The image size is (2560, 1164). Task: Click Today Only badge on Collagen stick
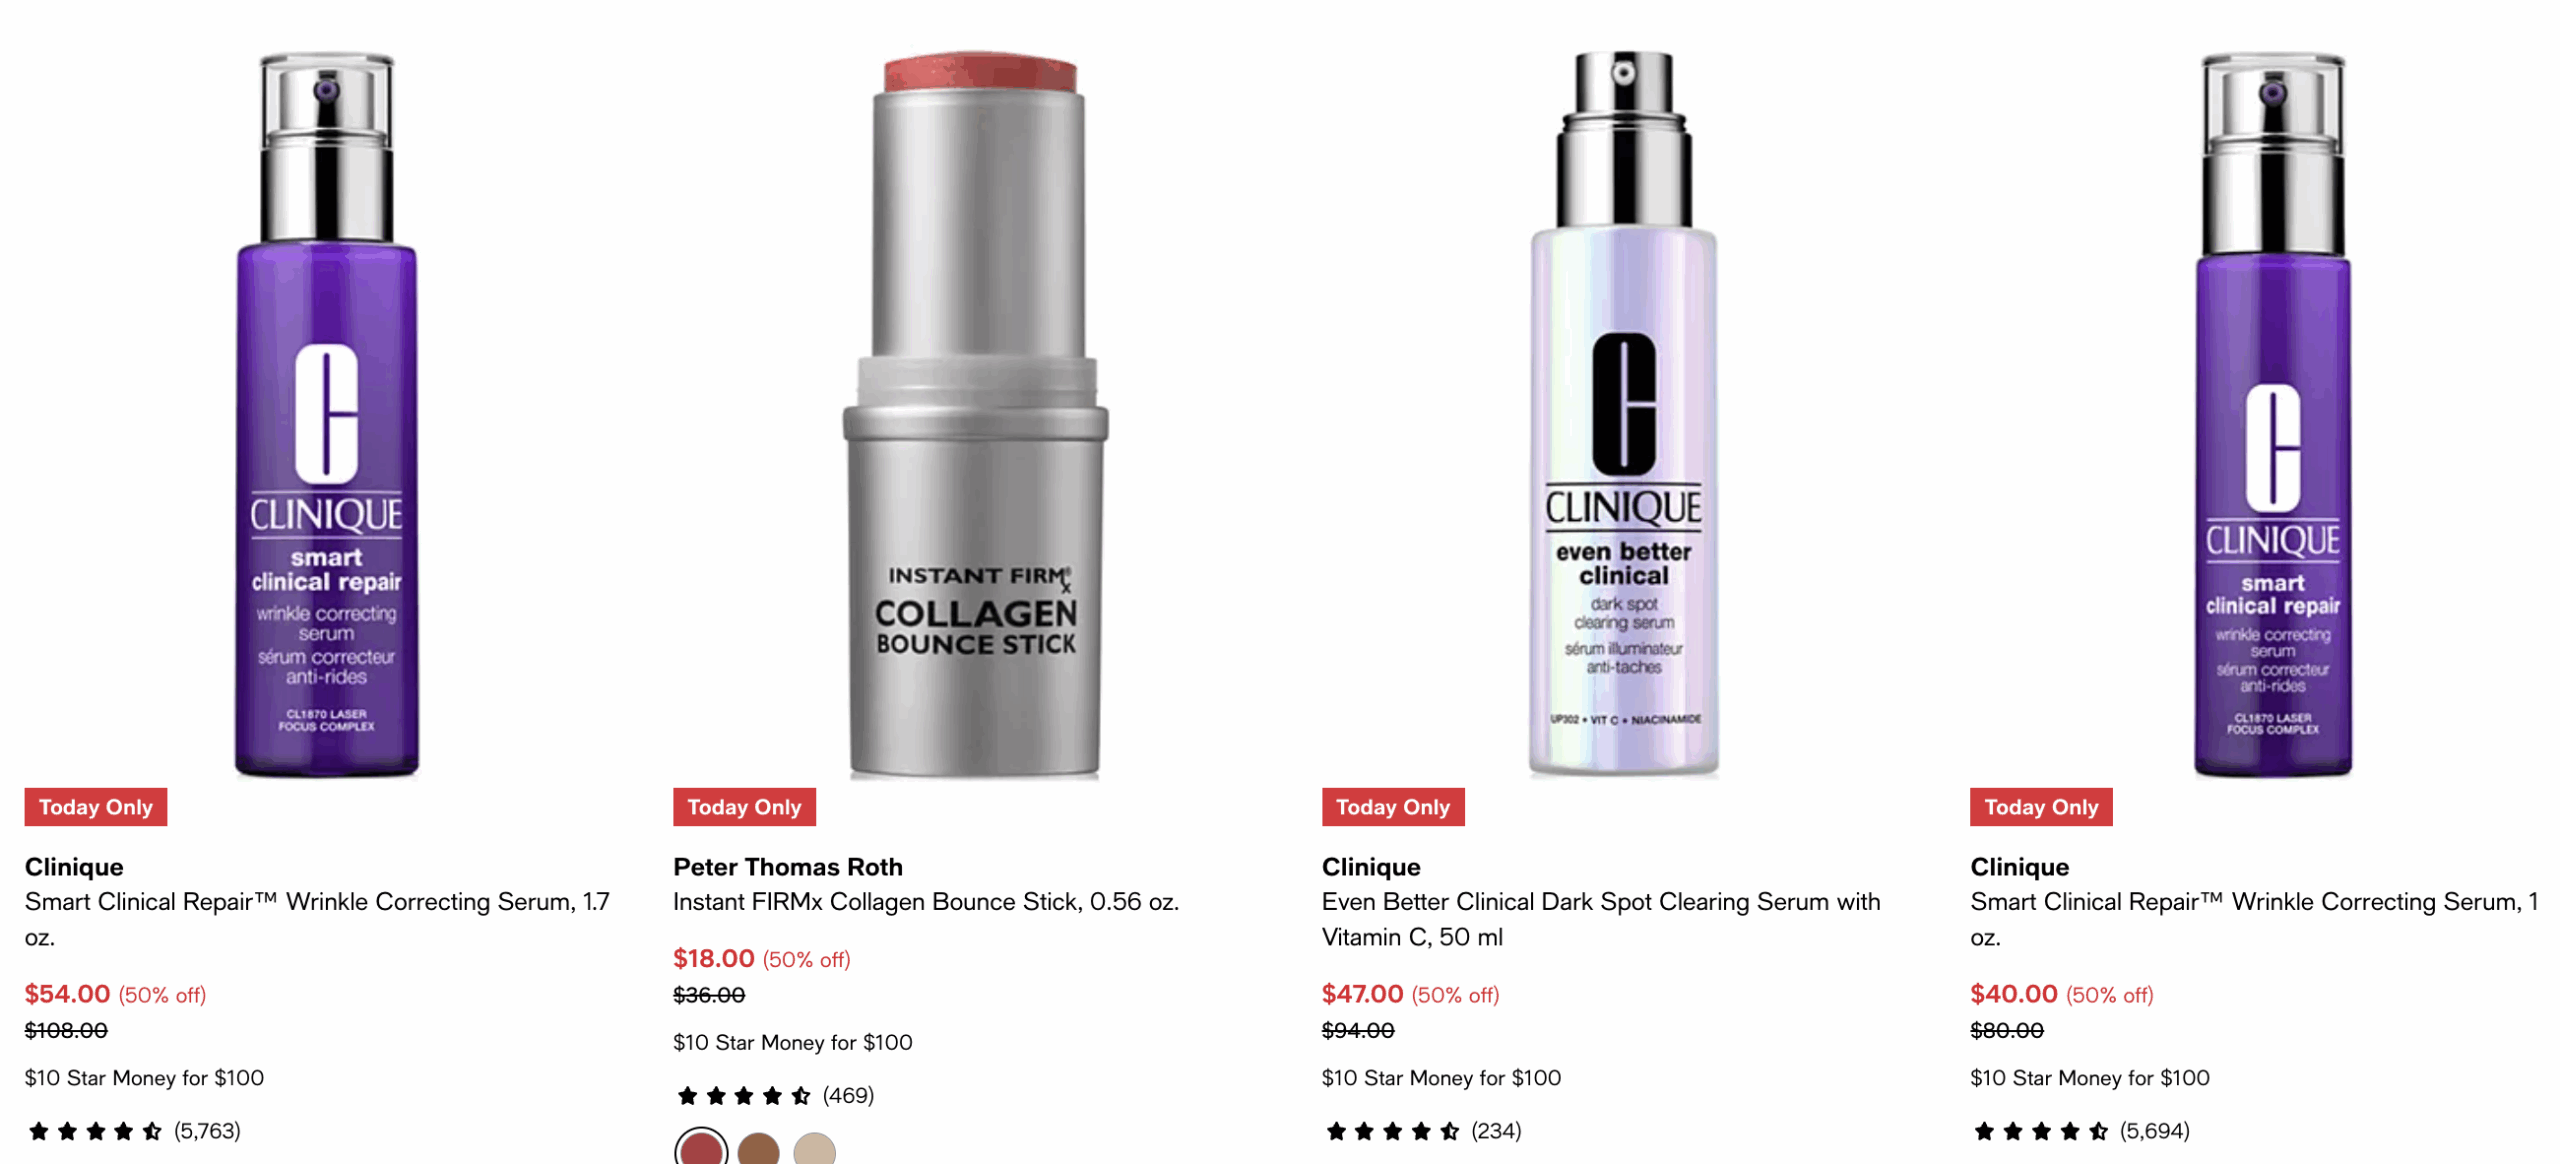(x=744, y=806)
